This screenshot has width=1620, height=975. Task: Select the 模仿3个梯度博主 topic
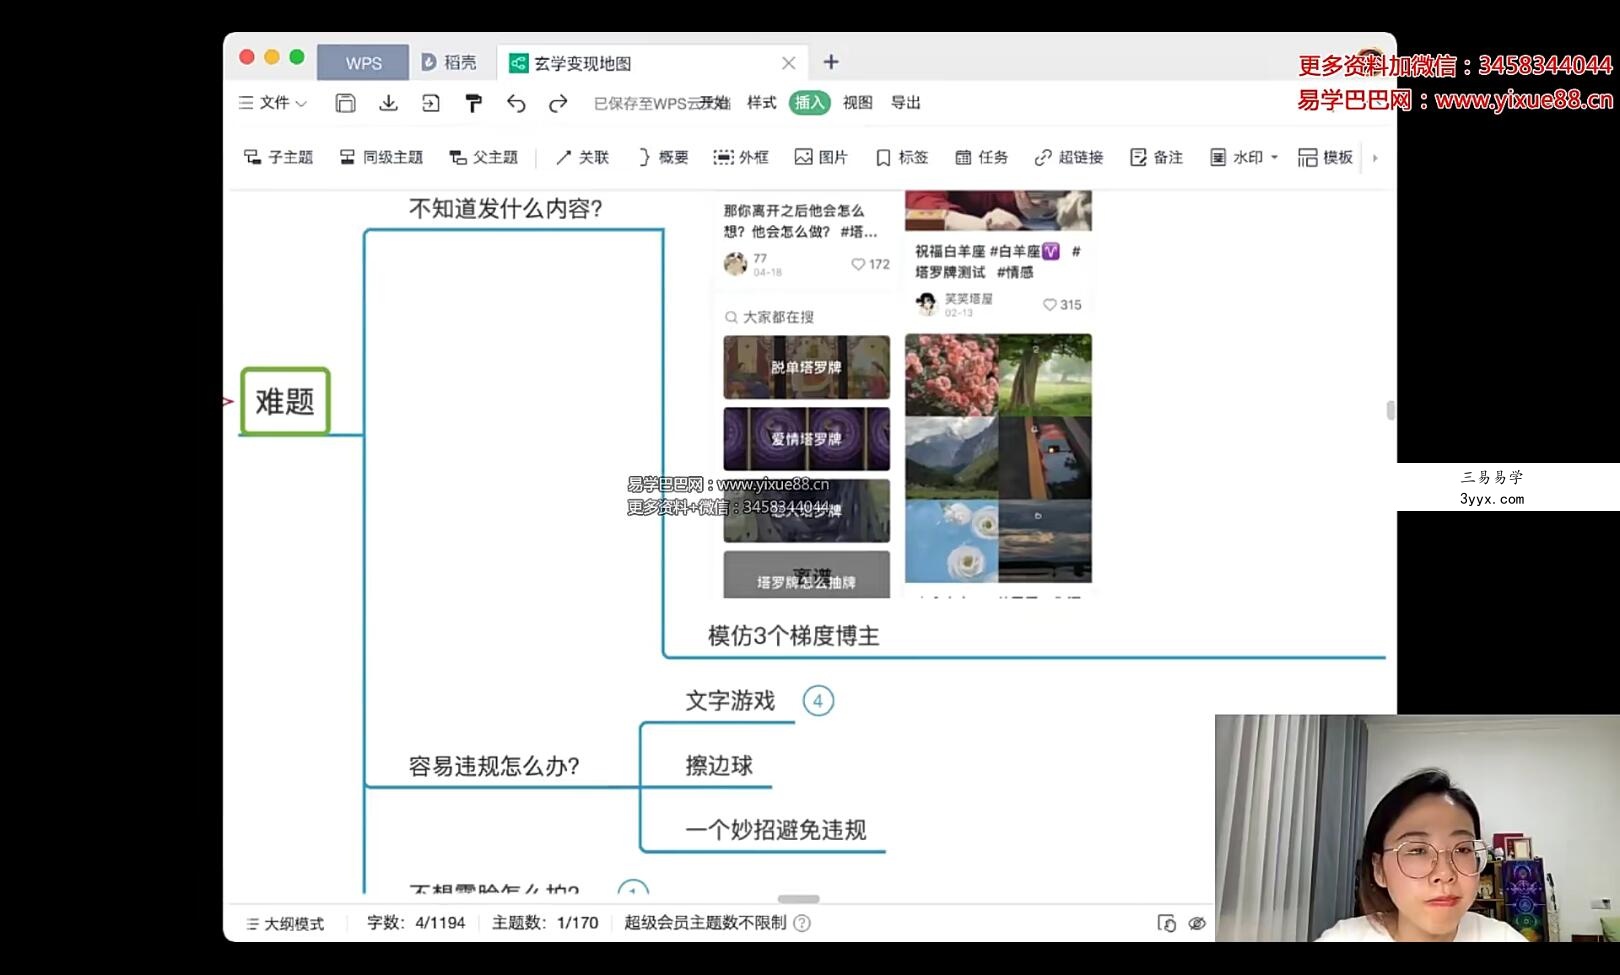(x=794, y=636)
